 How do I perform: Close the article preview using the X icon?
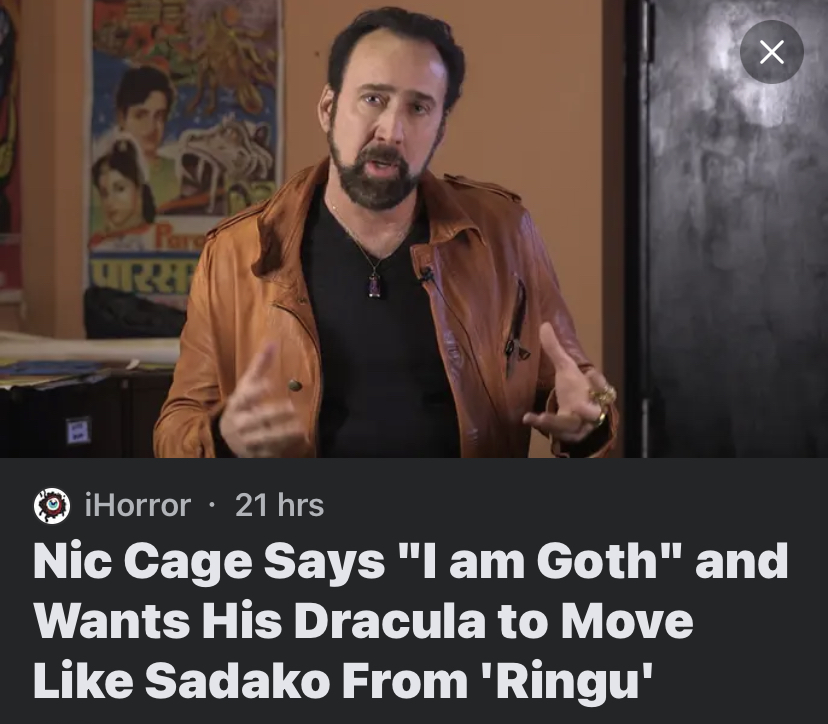tap(771, 52)
